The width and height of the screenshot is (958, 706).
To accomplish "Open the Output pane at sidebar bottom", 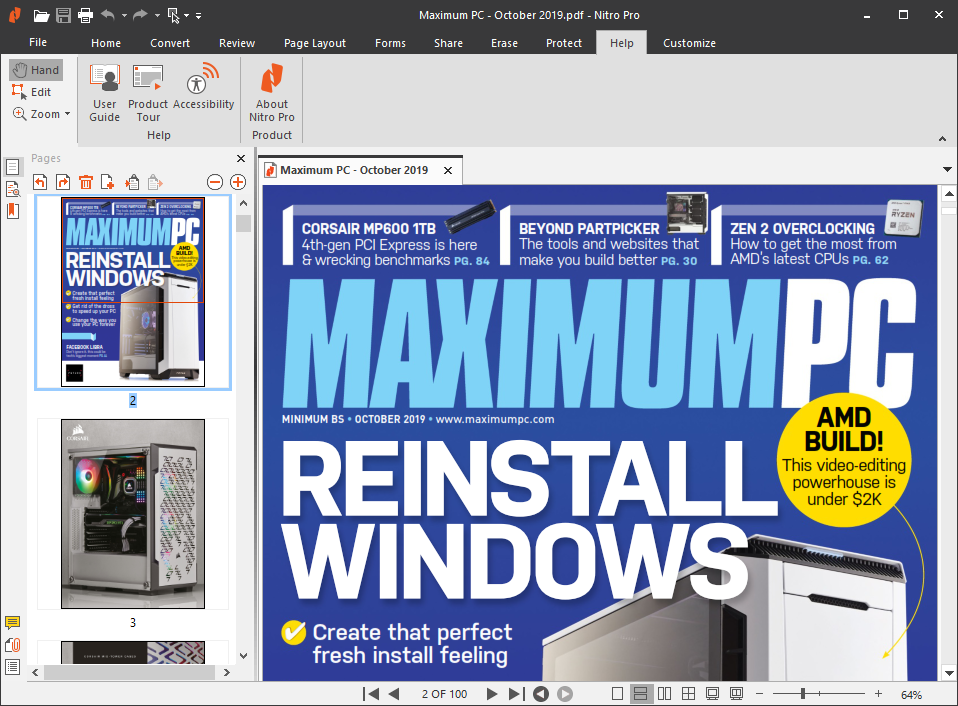I will coord(12,667).
